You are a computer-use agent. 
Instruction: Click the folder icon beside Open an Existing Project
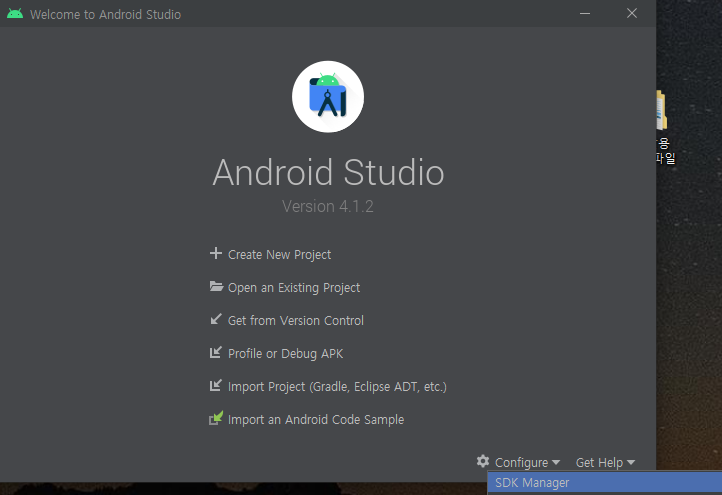click(x=216, y=286)
